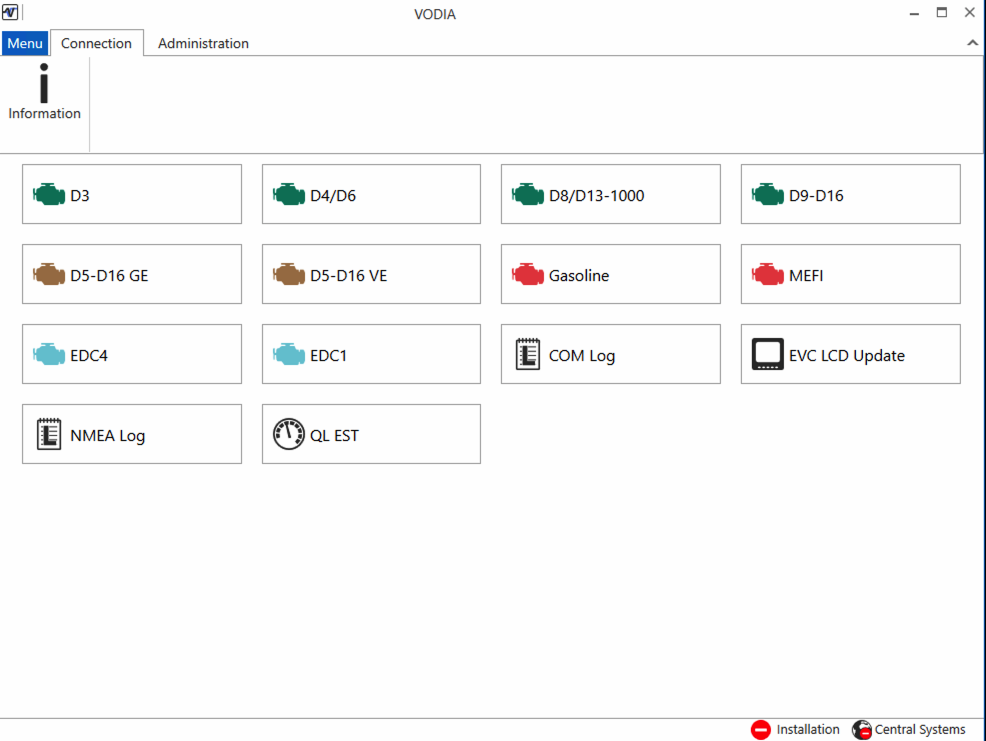Click the green engine icon for D3
The width and height of the screenshot is (986, 741).
point(49,195)
